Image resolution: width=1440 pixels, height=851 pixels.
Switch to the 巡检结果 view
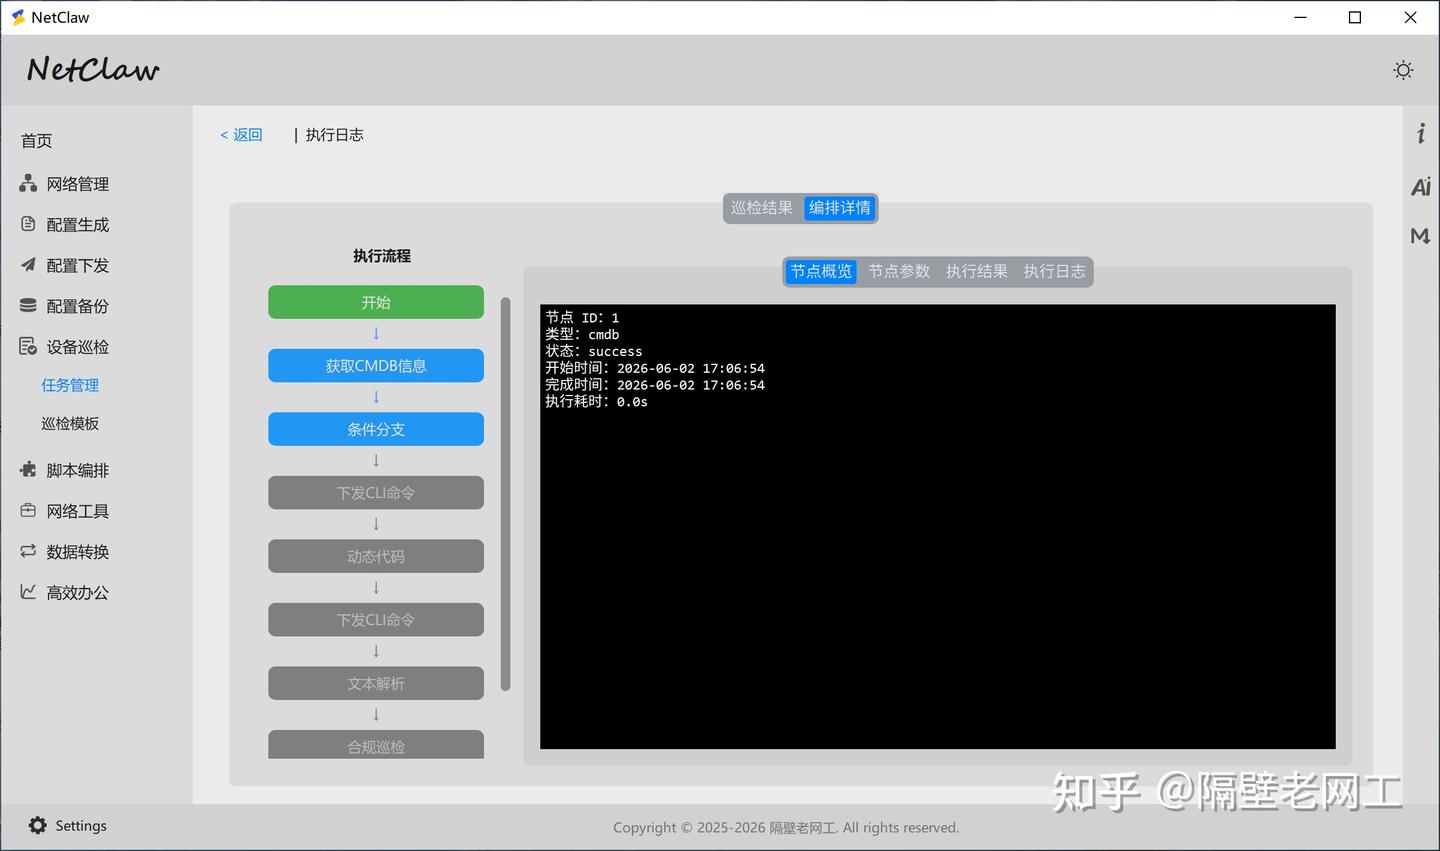[x=762, y=208]
